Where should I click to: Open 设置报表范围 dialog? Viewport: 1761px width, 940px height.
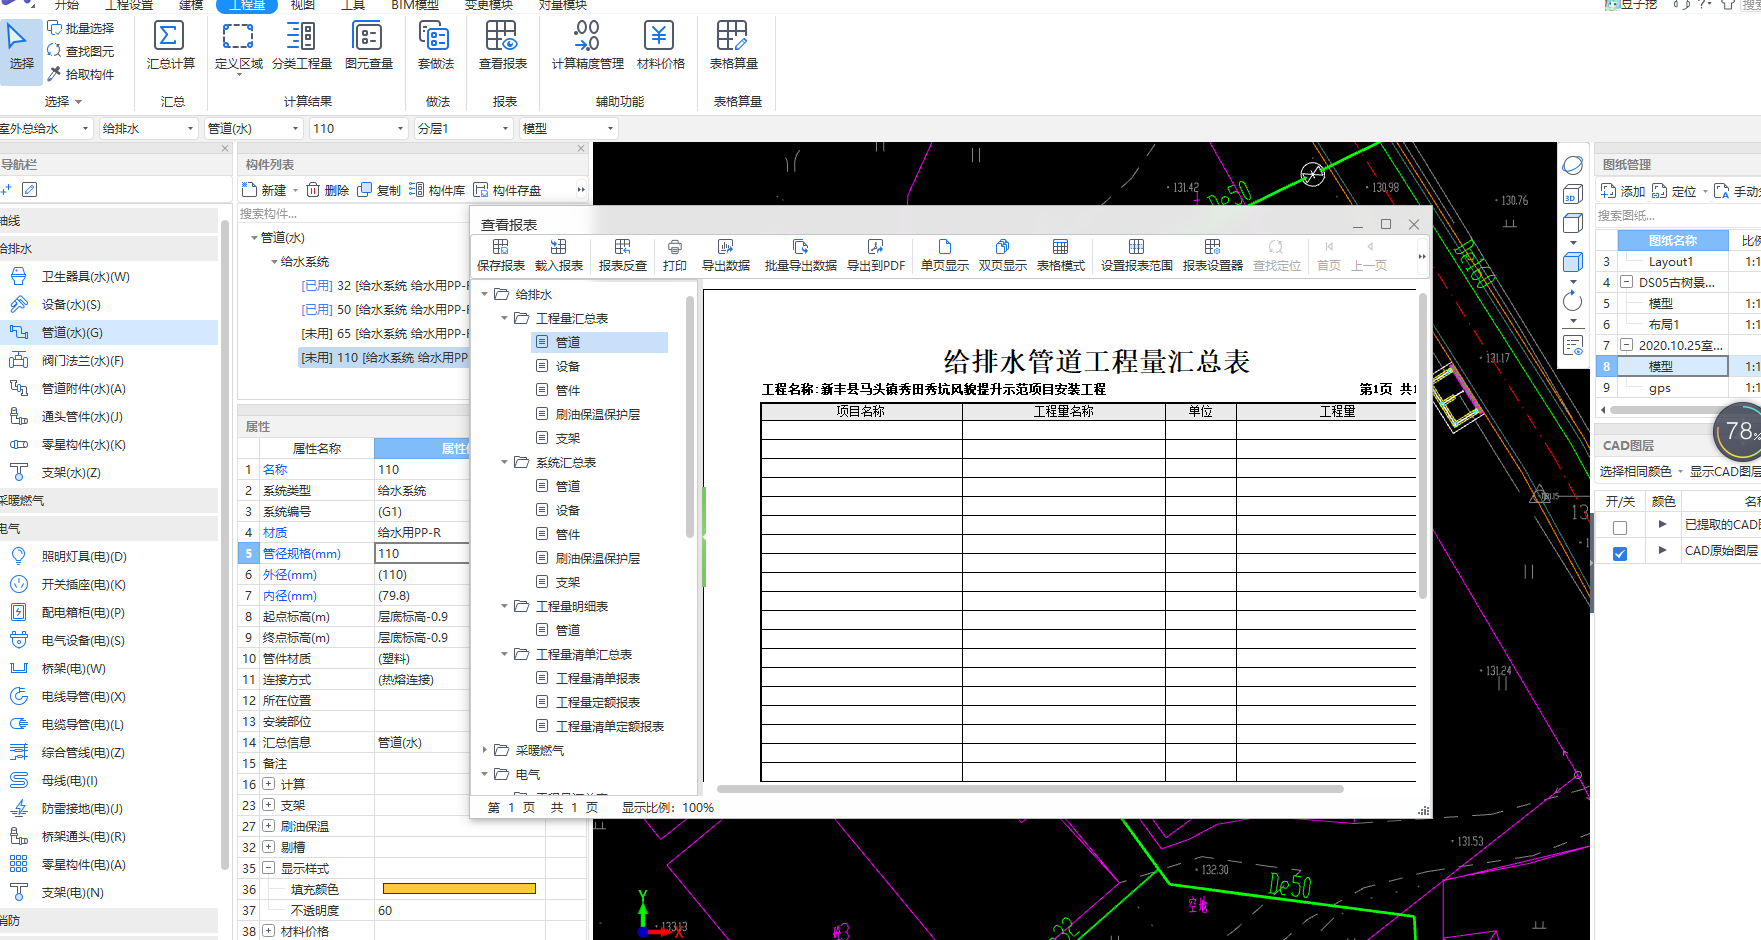pyautogui.click(x=1137, y=256)
